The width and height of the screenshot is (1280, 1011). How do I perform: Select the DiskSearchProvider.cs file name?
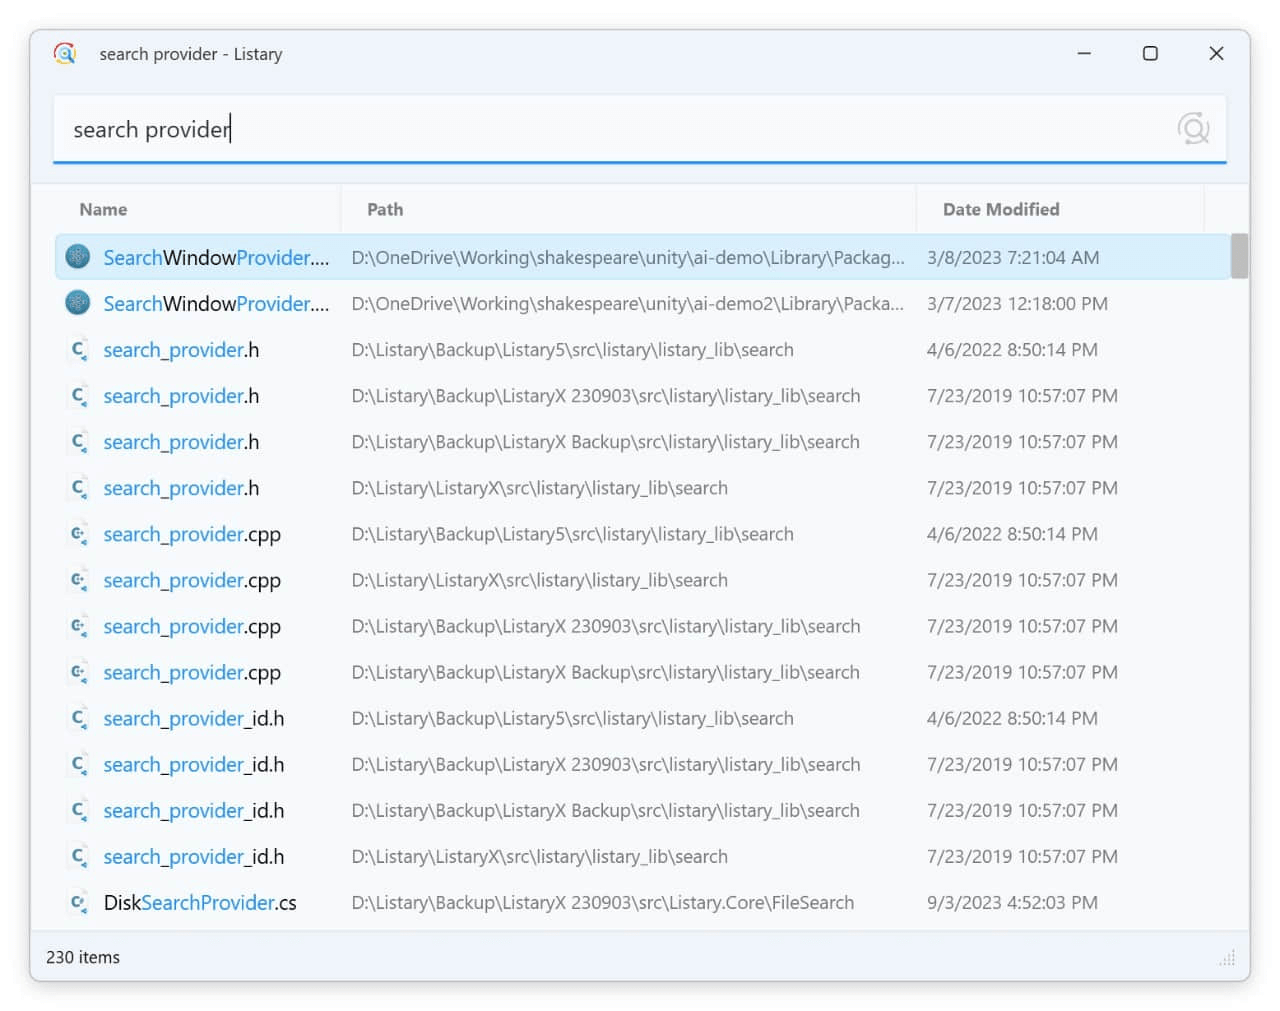tap(200, 902)
